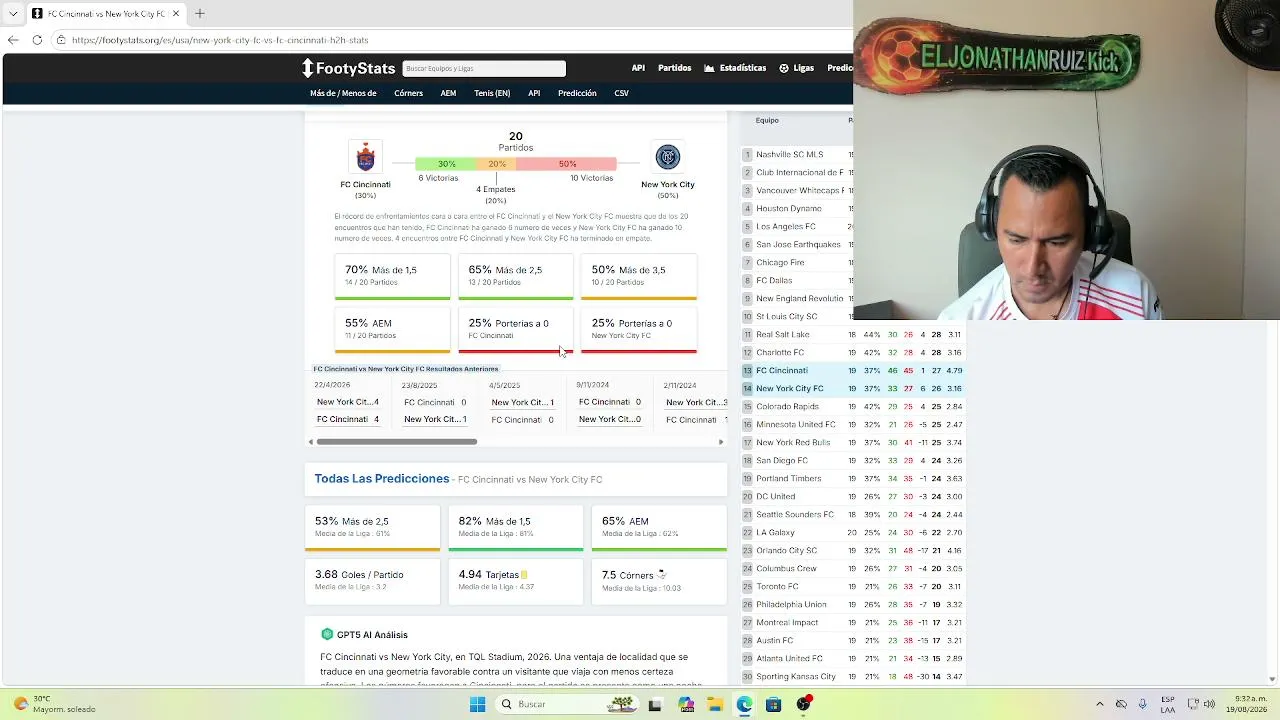Open the Estadísticas menu
The image size is (1280, 720).
pos(735,68)
